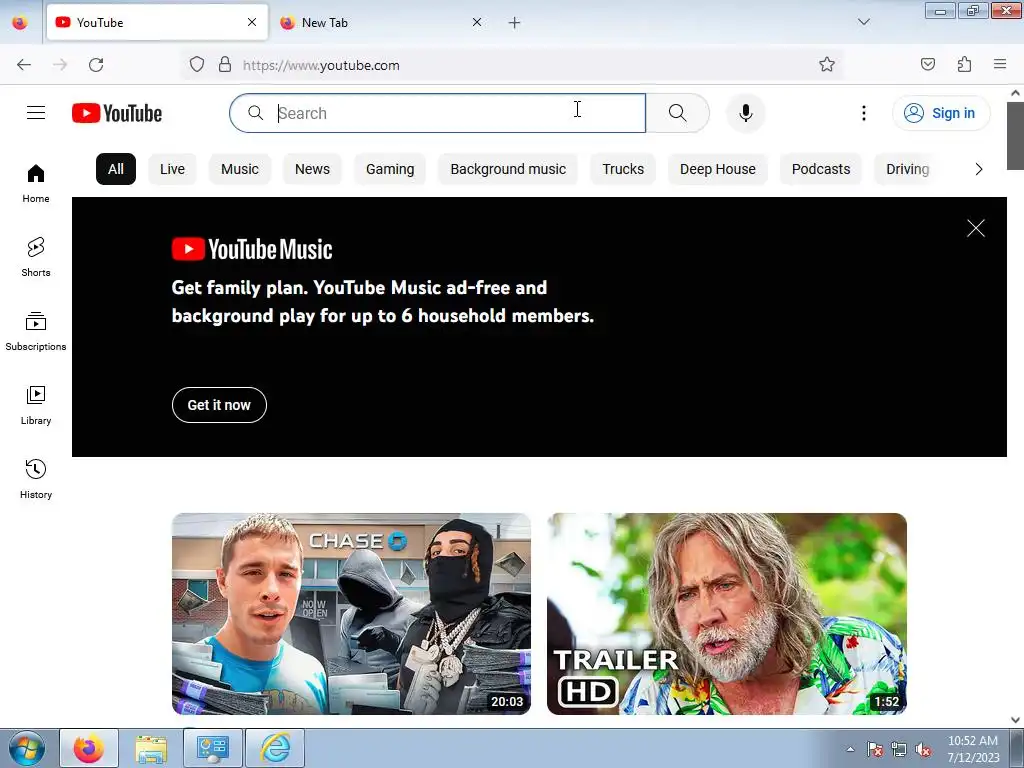The height and width of the screenshot is (768, 1024).
Task: Open the YouTube settings three-dot menu
Action: [863, 113]
